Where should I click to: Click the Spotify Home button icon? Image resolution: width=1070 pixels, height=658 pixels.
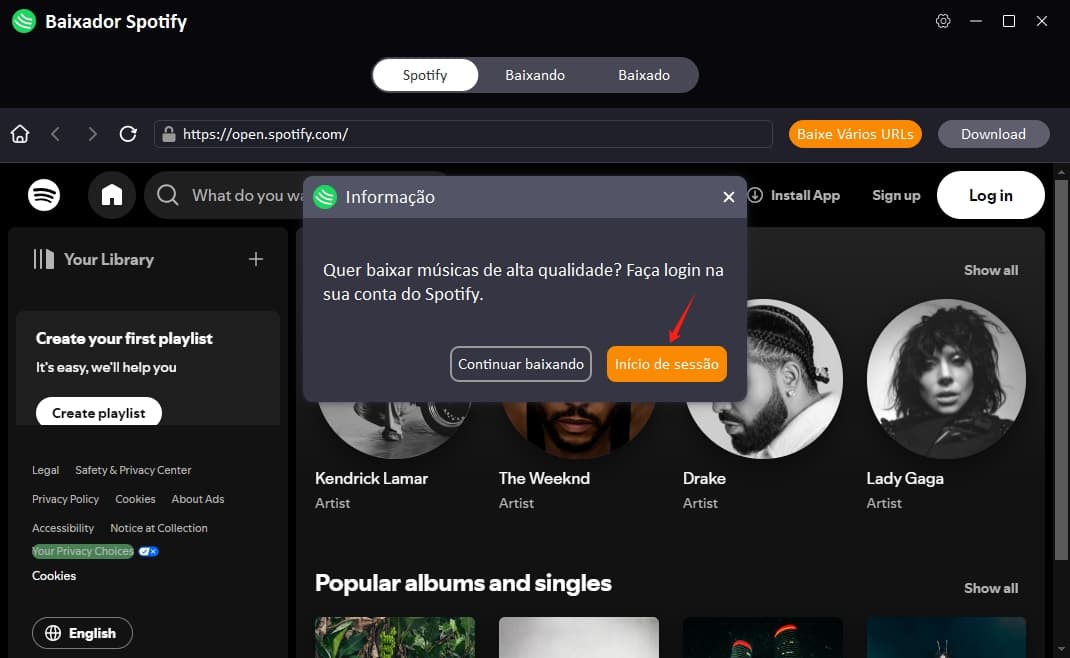(112, 195)
